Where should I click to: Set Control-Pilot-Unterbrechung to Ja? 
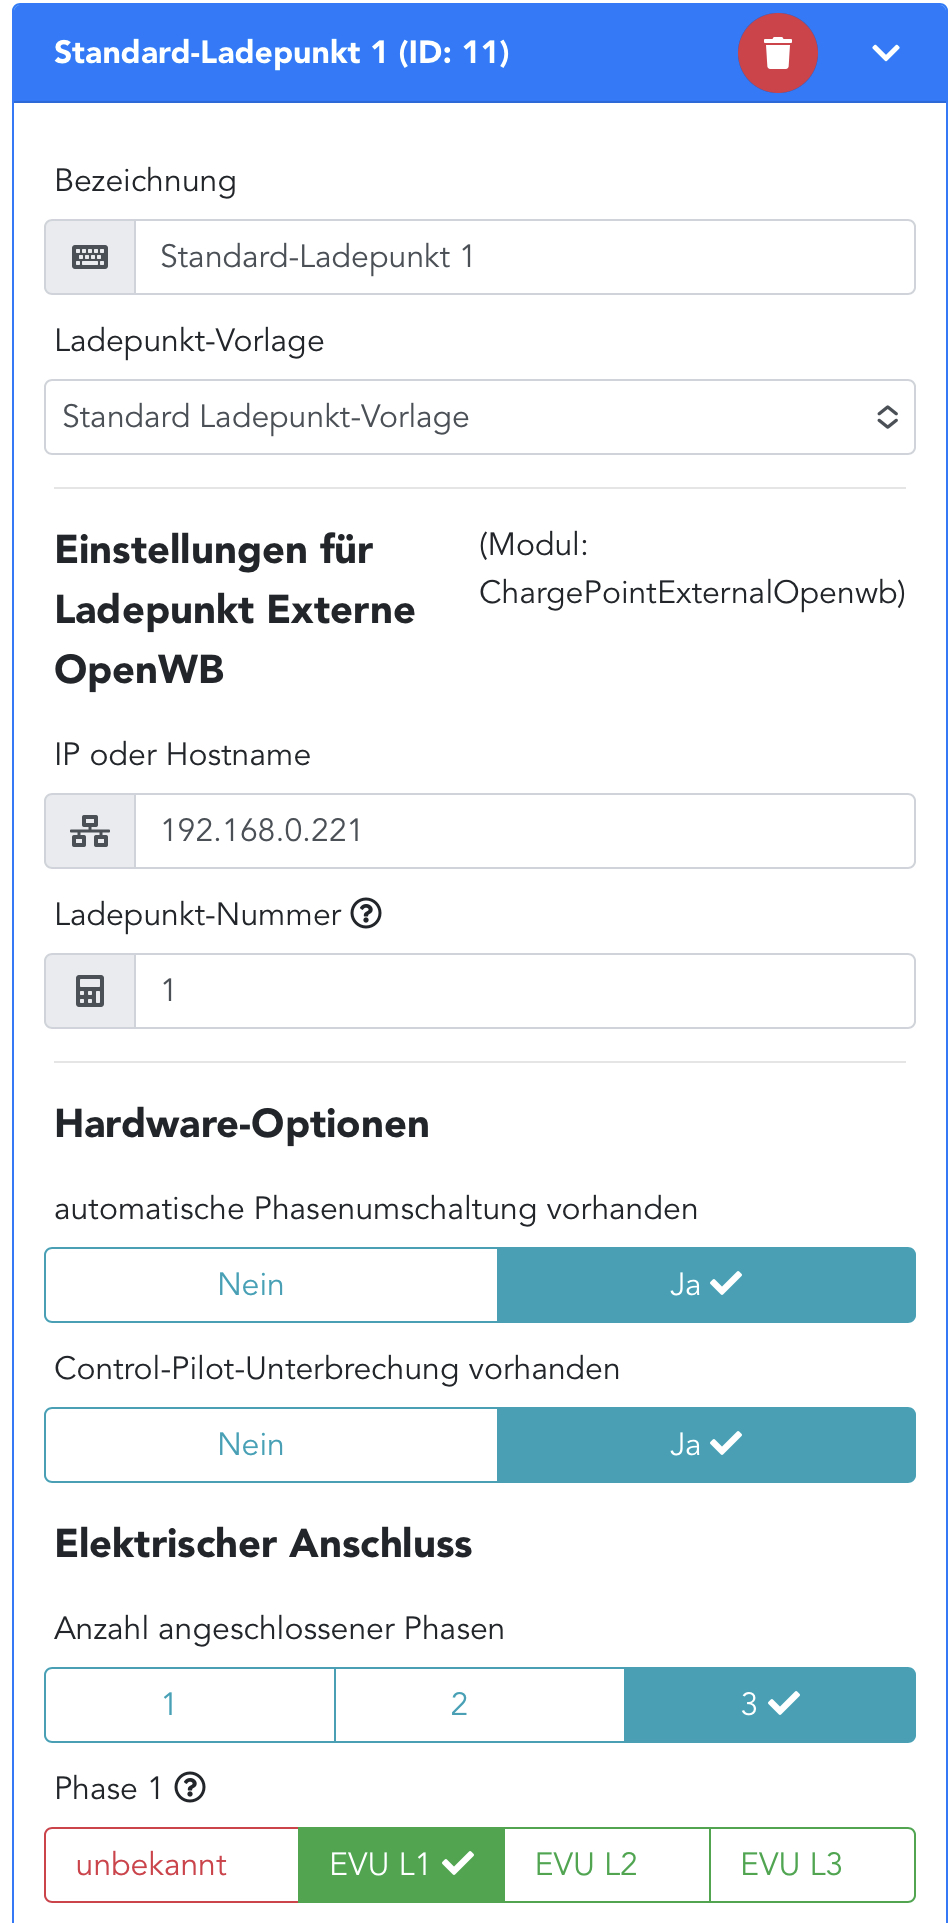(x=706, y=1444)
